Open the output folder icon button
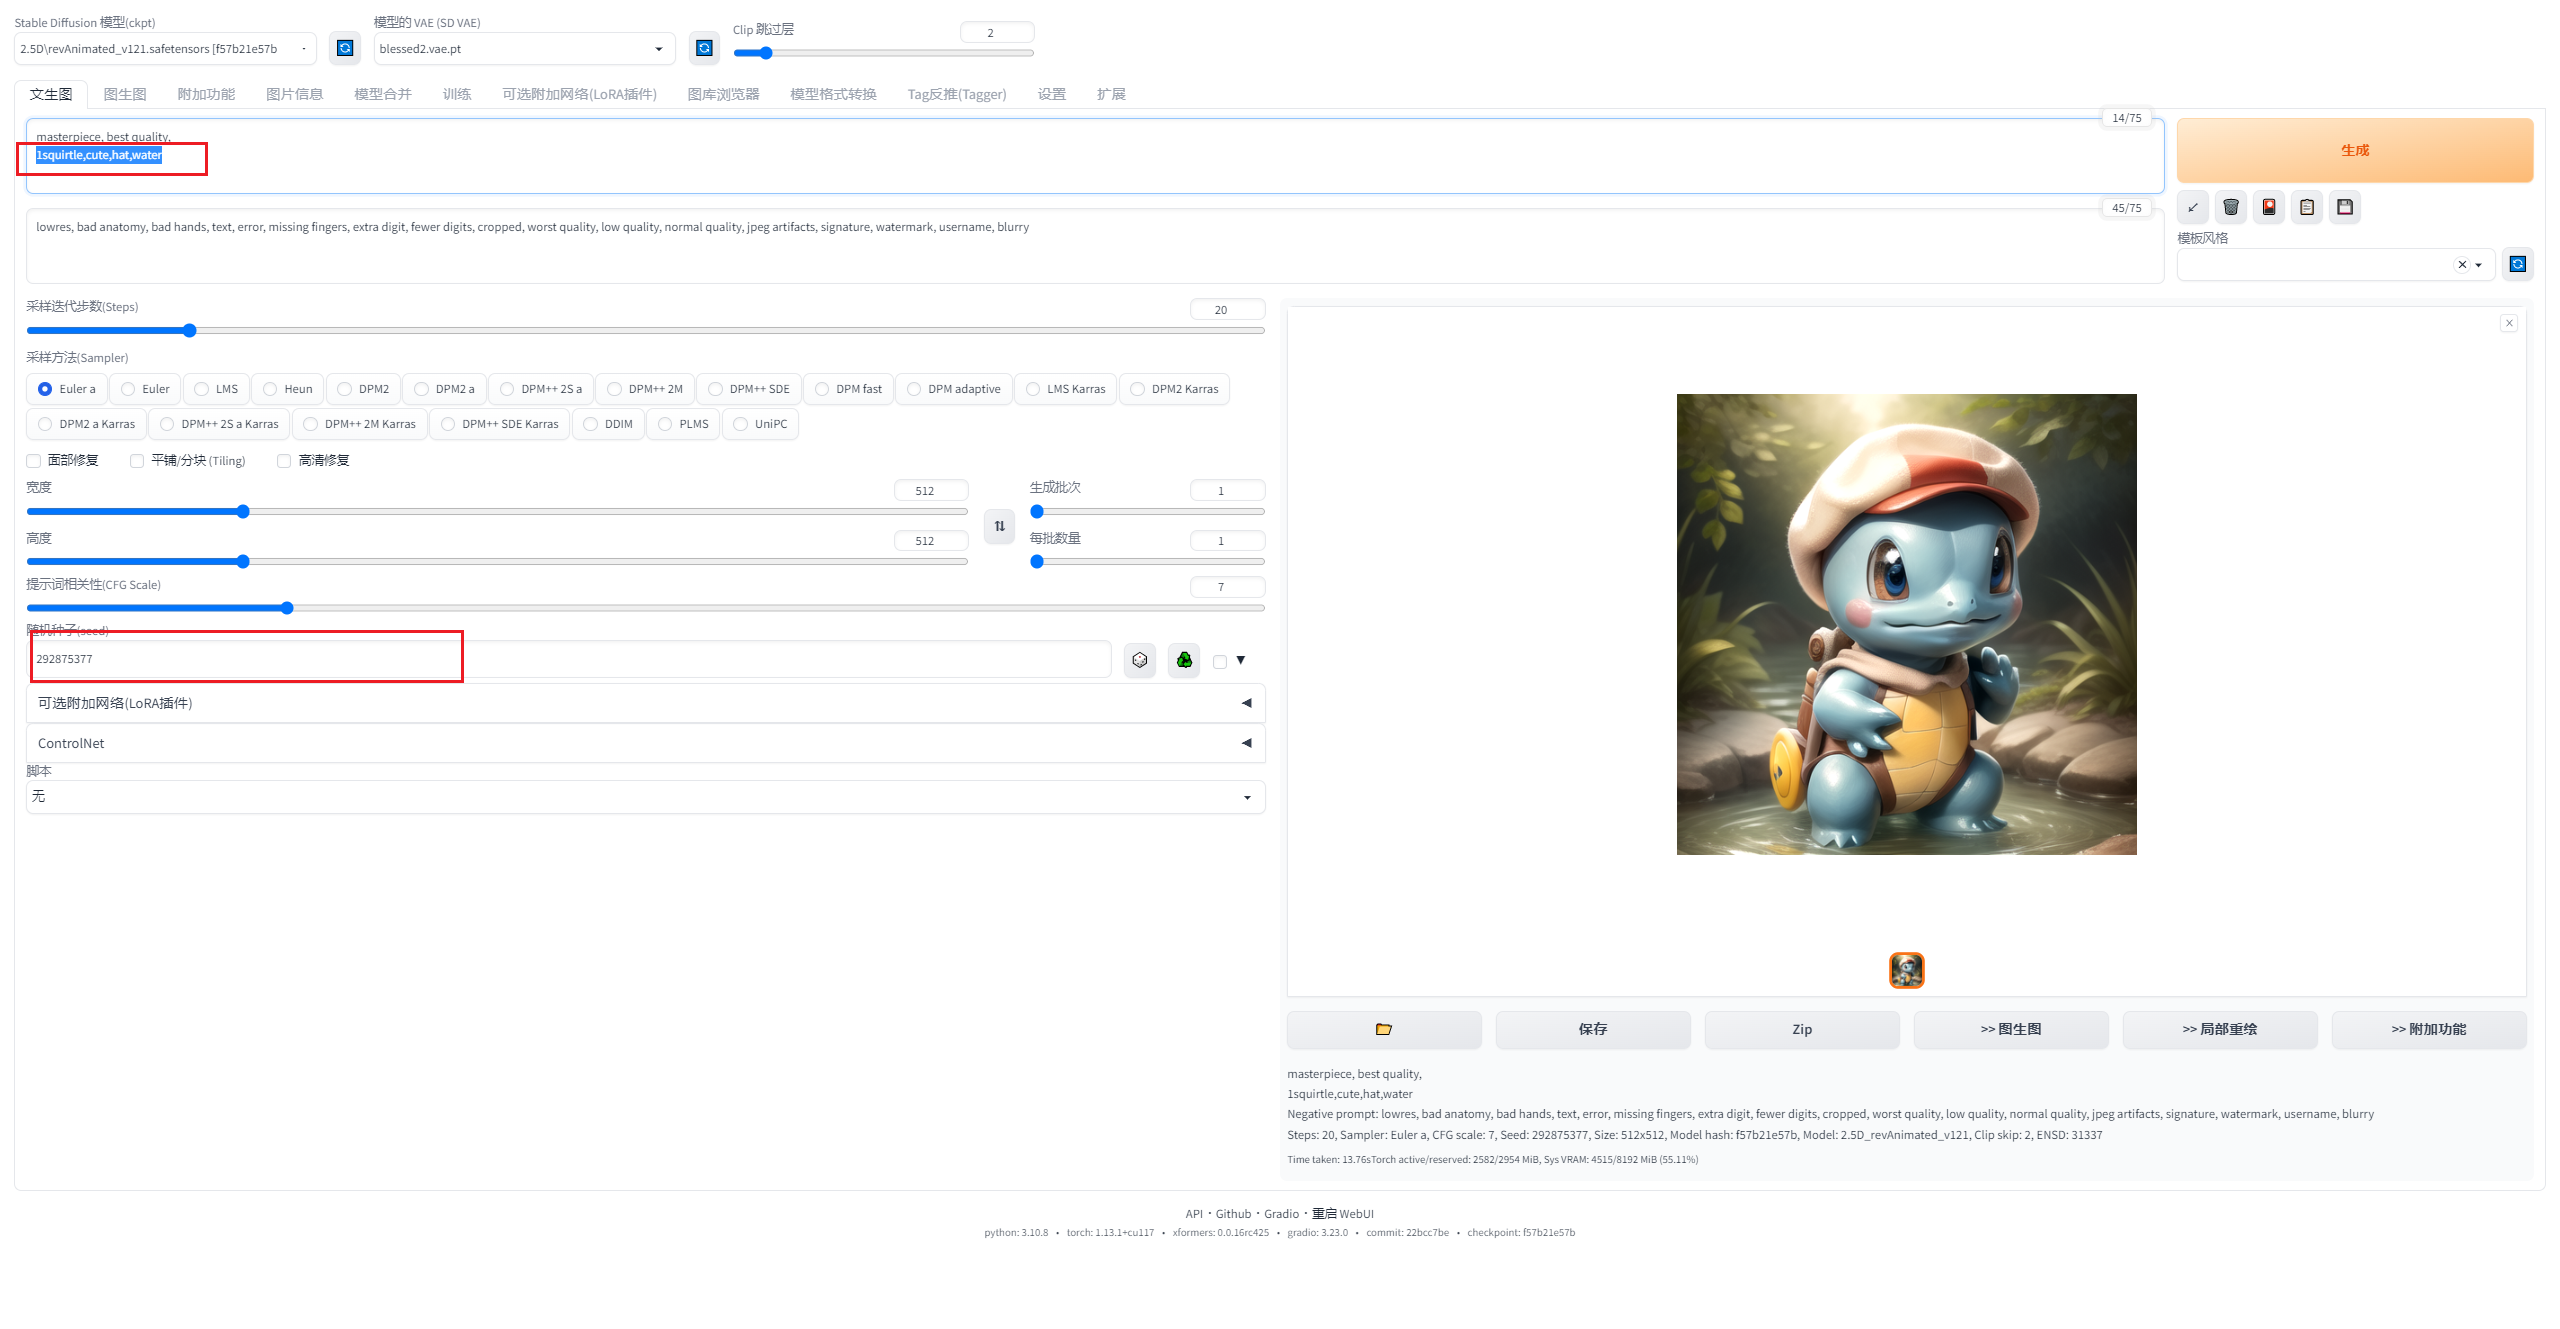The height and width of the screenshot is (1329, 2560). (1383, 1029)
